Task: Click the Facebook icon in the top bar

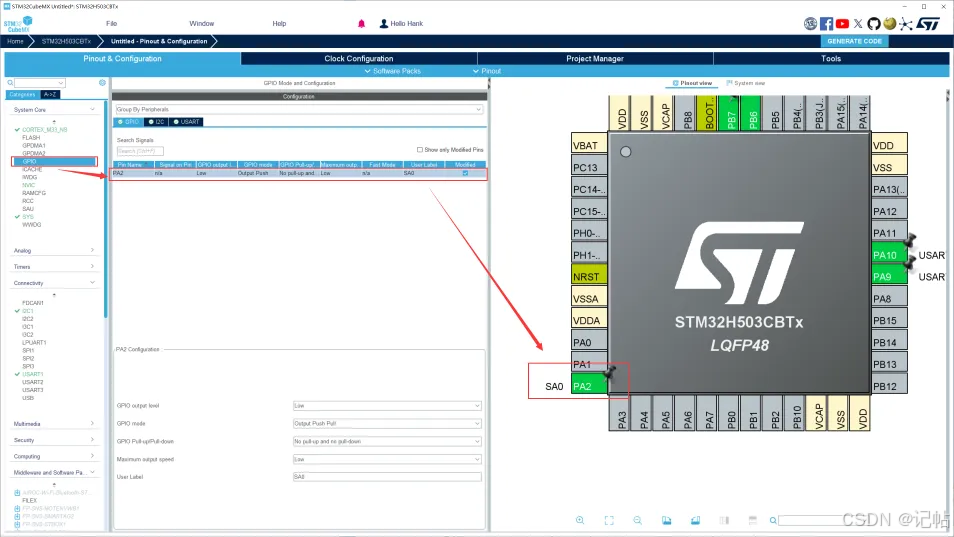Action: coord(826,23)
